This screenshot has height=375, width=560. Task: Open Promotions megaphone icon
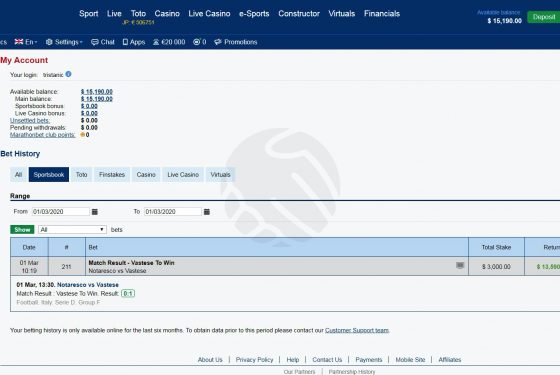point(218,42)
